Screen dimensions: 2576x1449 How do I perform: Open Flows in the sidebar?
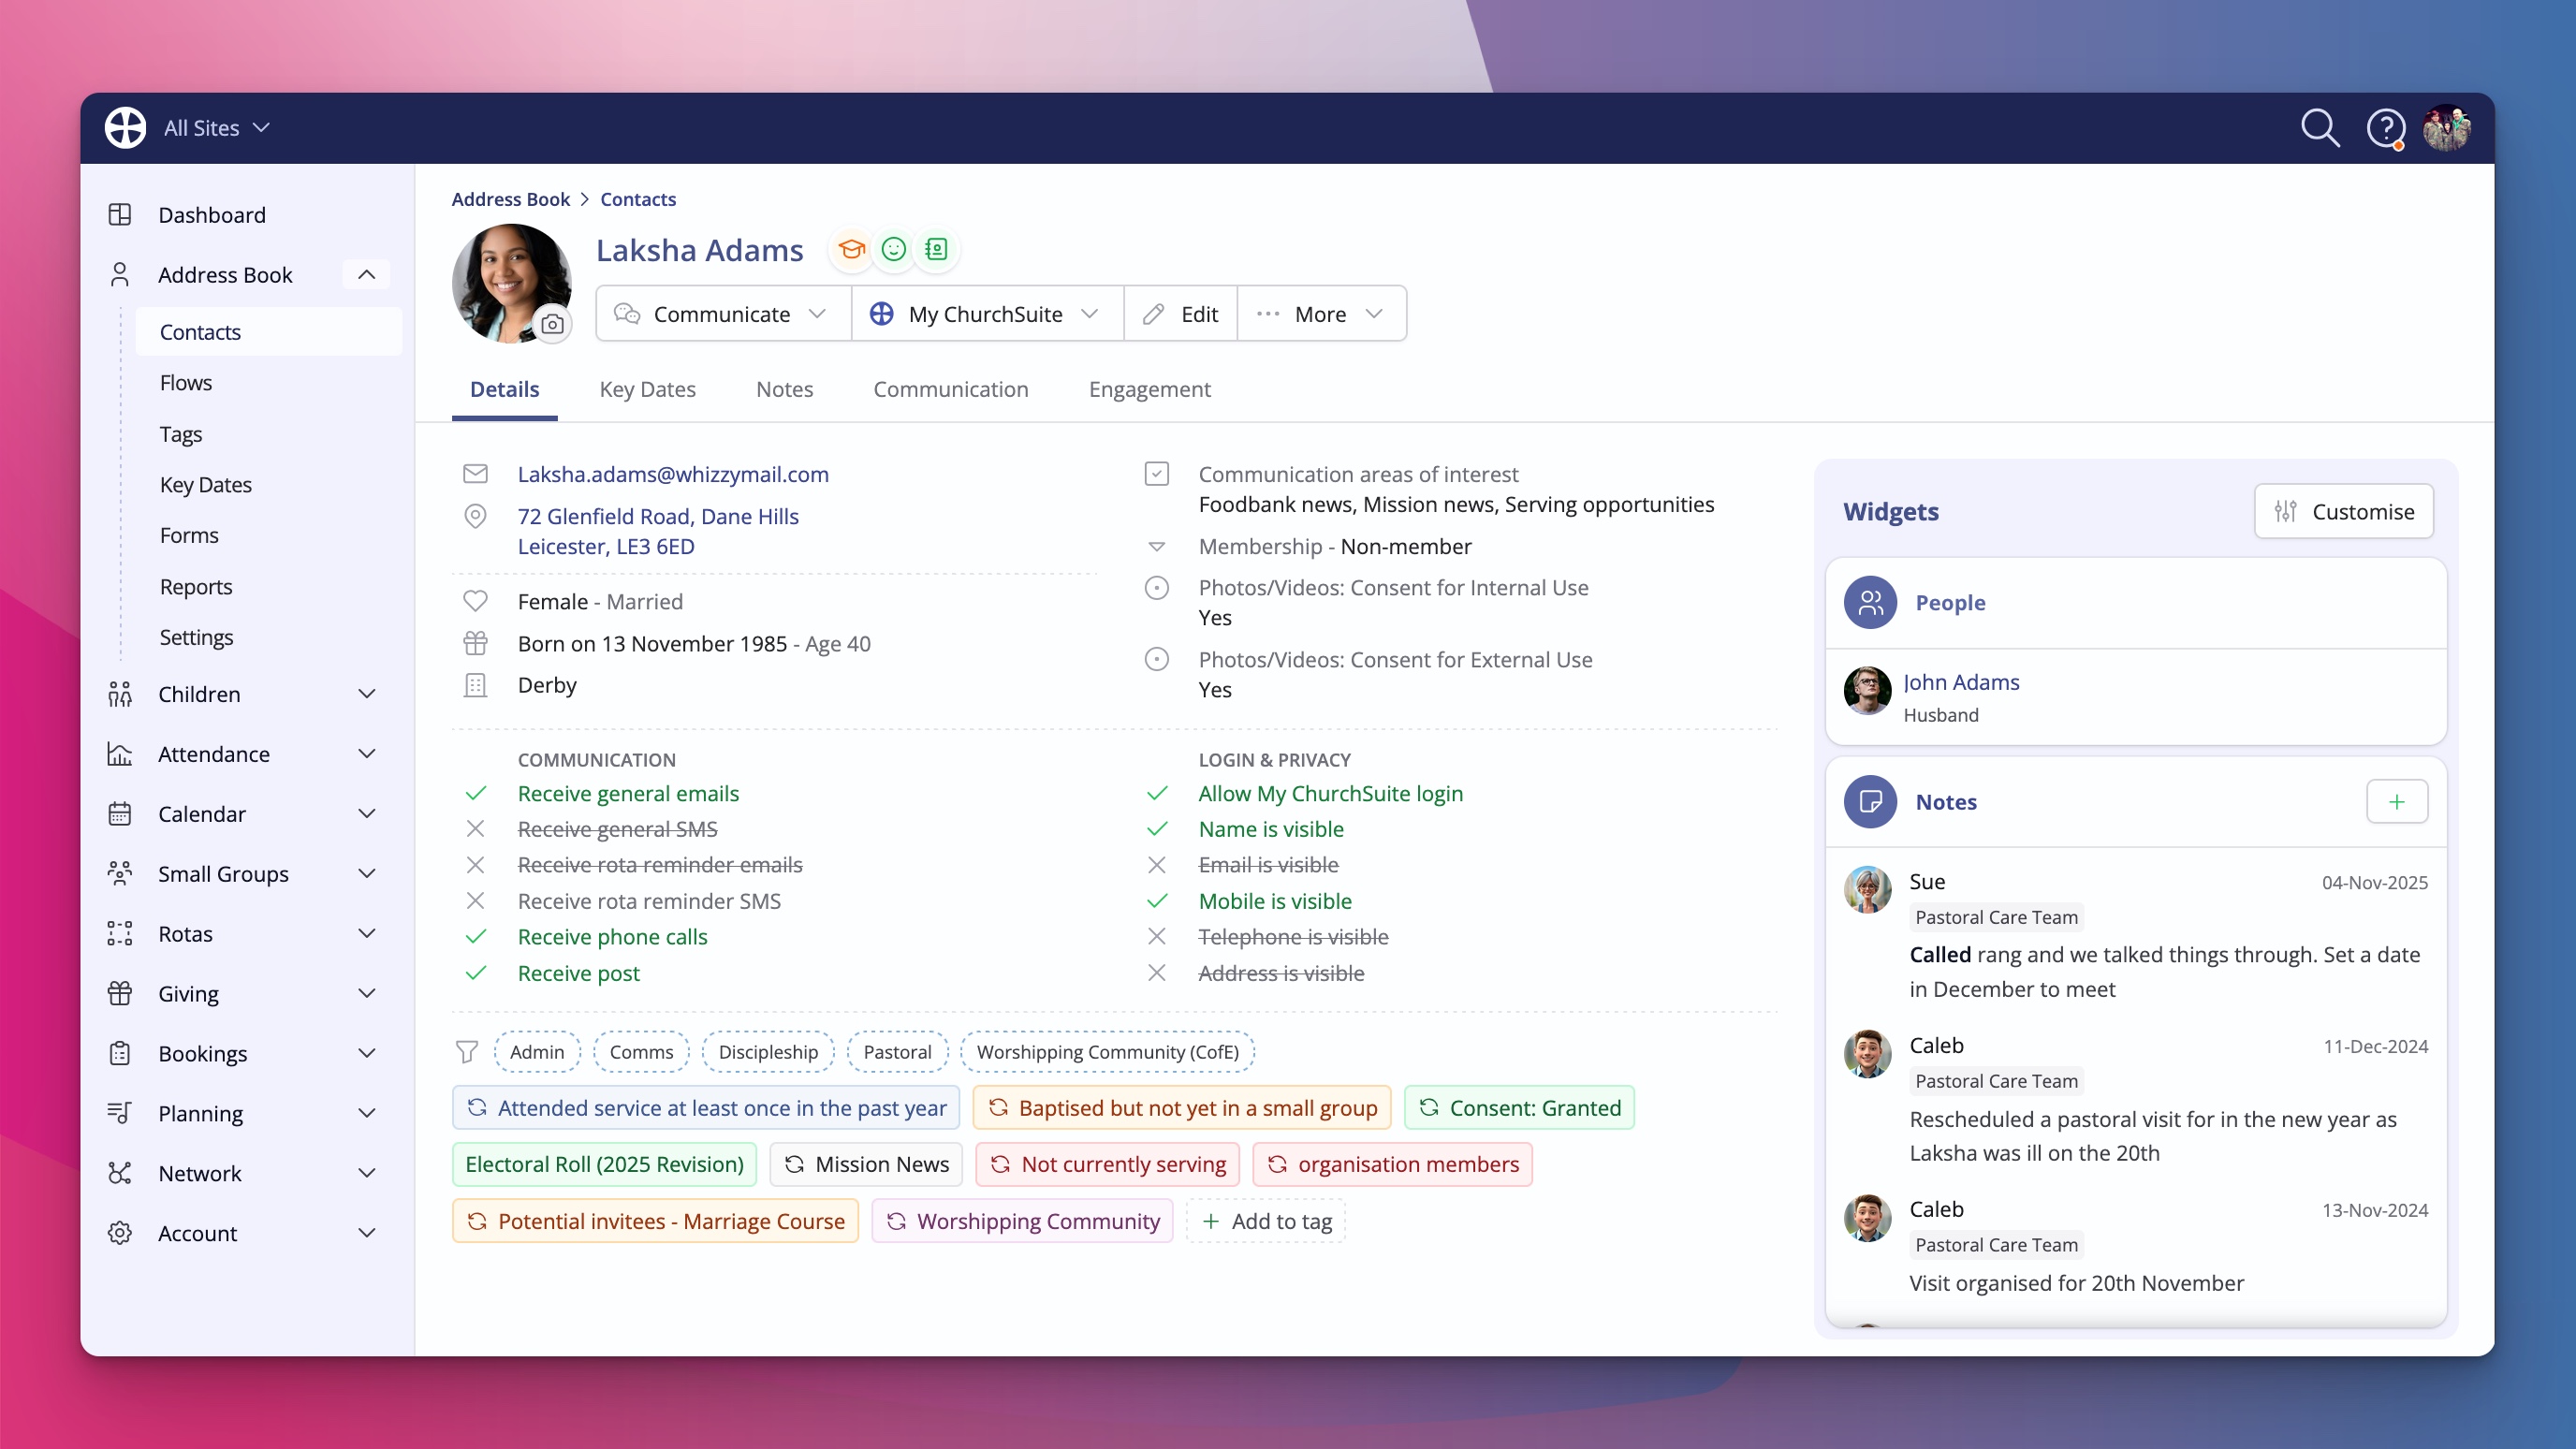[186, 383]
